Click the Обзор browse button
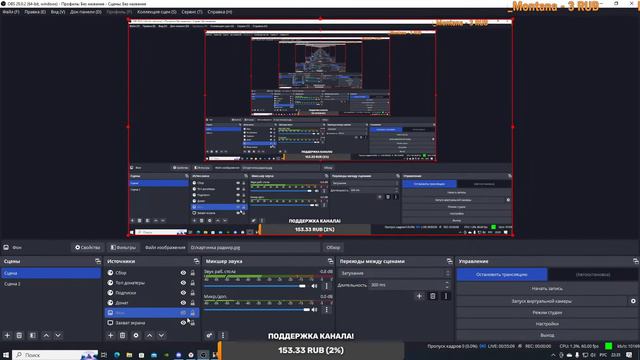This screenshot has height=360, width=640. (x=333, y=247)
